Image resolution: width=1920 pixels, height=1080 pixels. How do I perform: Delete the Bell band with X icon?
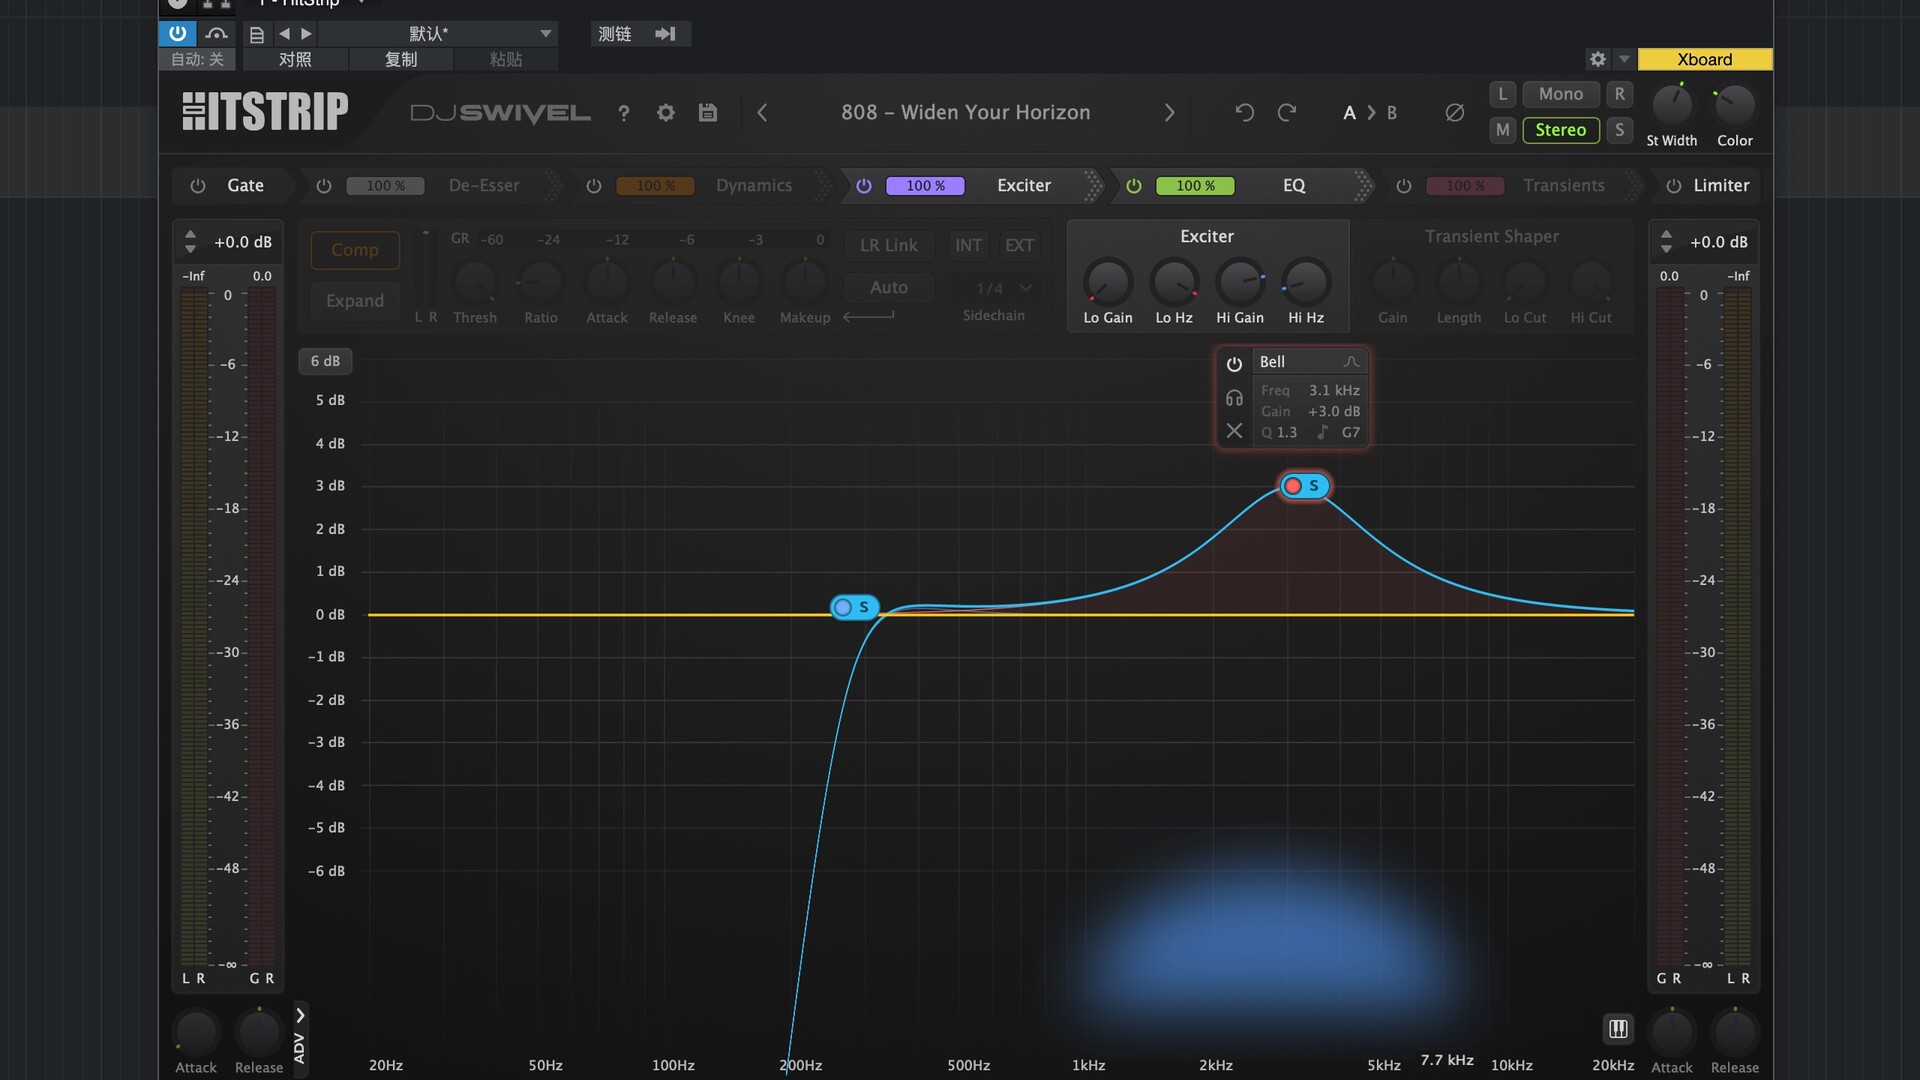[x=1234, y=431]
